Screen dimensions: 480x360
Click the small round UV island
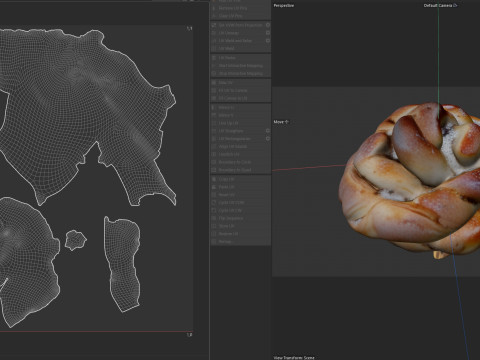76,240
